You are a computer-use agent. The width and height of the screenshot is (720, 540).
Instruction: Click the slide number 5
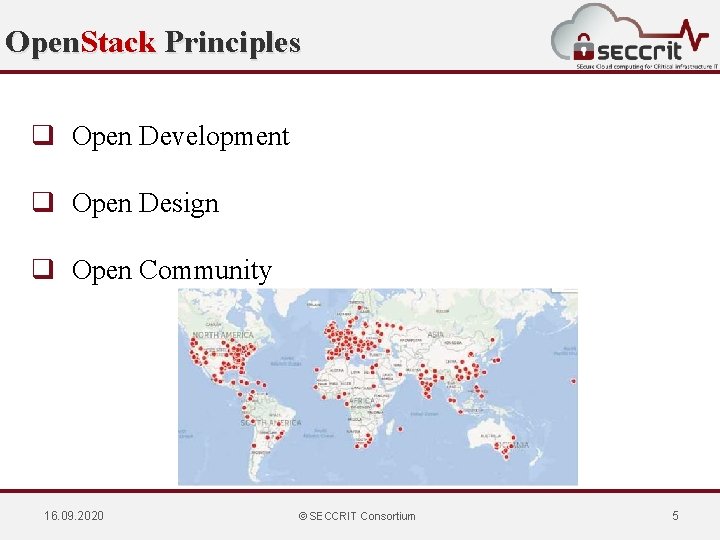[x=675, y=516]
